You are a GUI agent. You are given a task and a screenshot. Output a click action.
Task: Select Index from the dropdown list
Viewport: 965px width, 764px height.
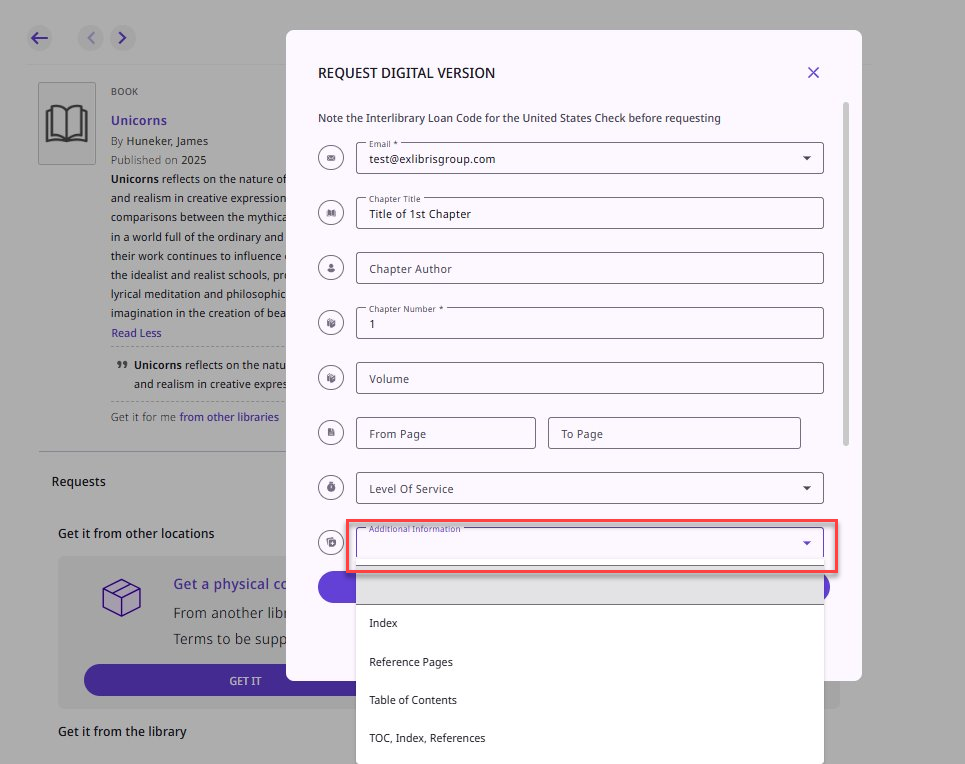tap(383, 623)
